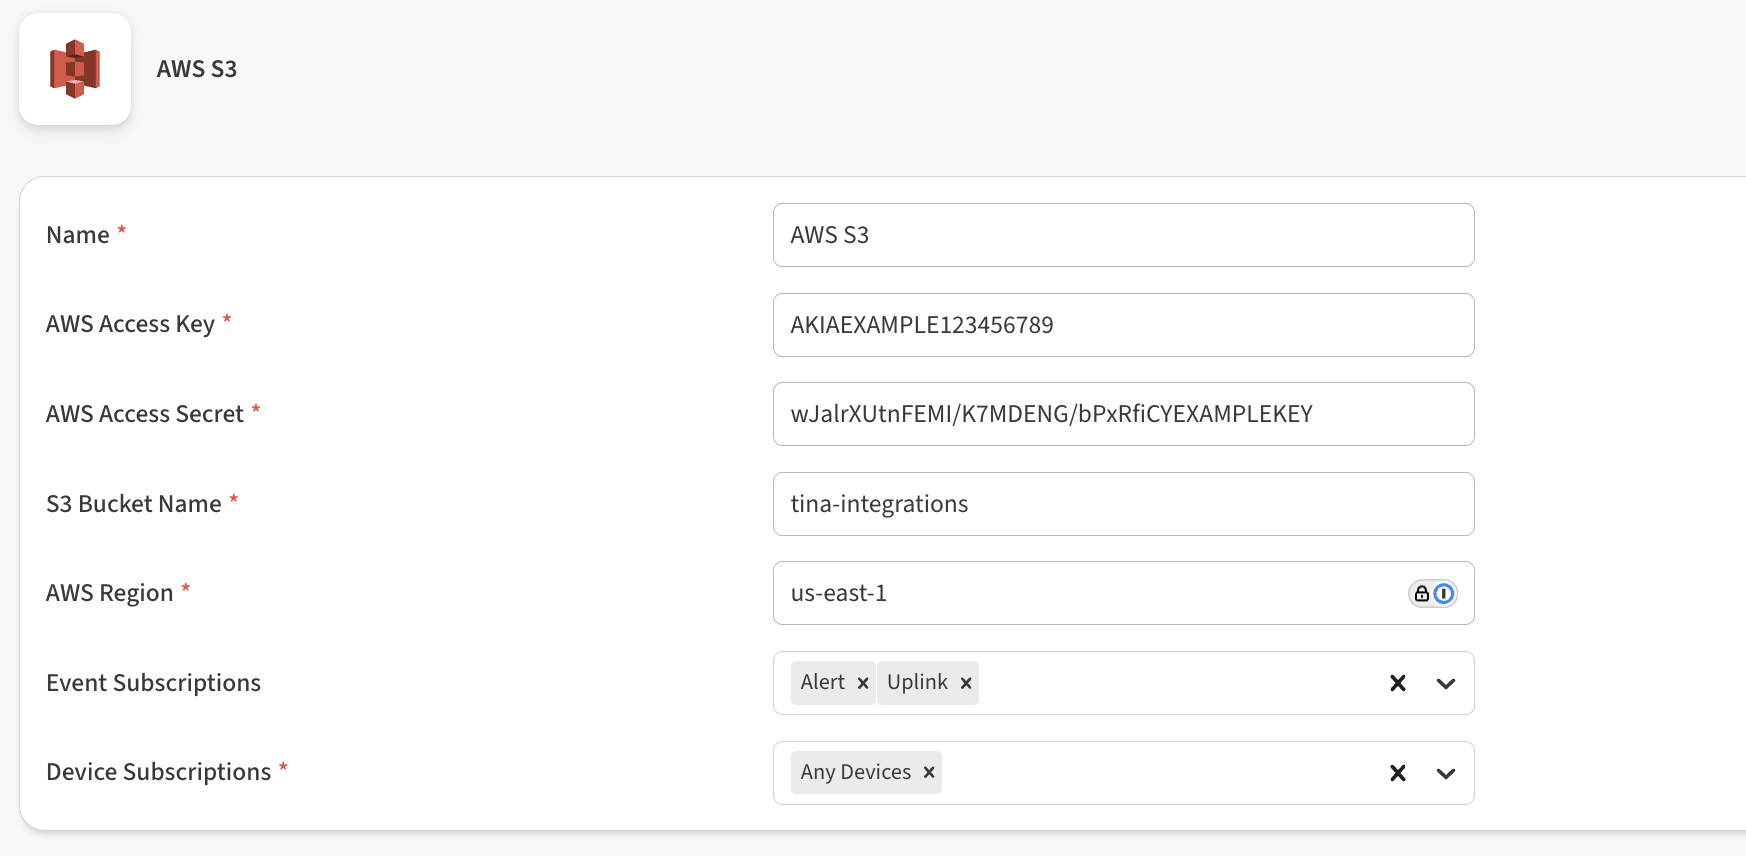
Task: Edit the AWS Access Key field
Action: [1124, 325]
